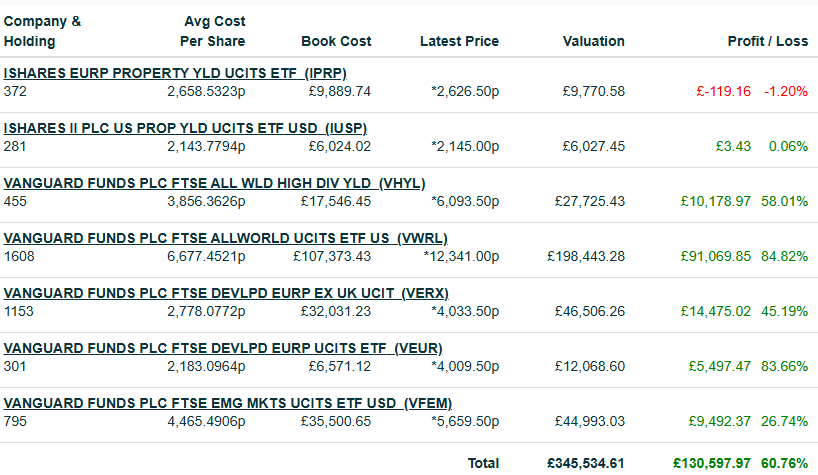
Task: Open the Vanguard FTSE DEVLPD EURP (VEUR) link
Action: (x=223, y=348)
